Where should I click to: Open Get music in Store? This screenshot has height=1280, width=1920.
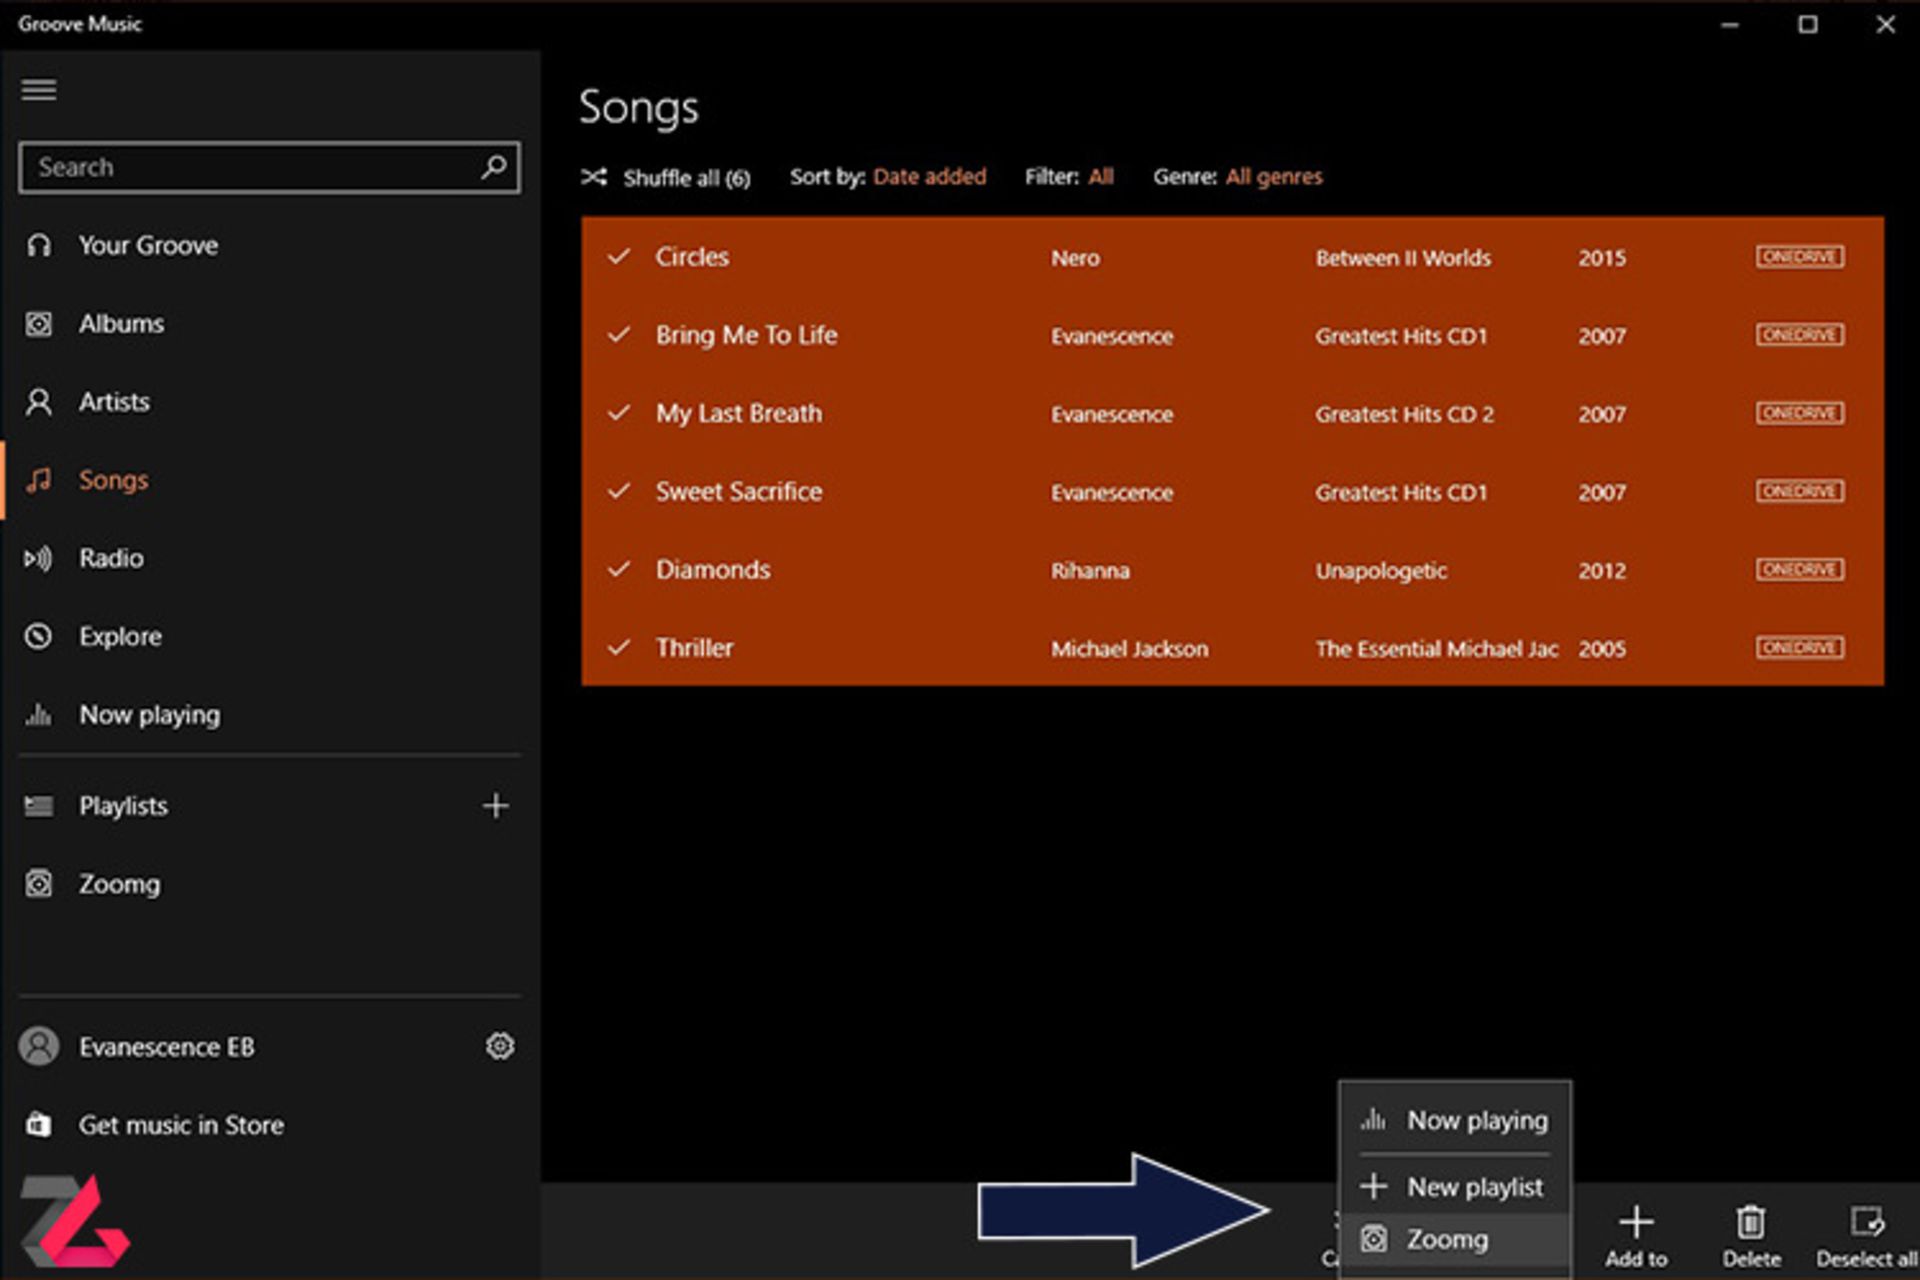(x=181, y=1125)
